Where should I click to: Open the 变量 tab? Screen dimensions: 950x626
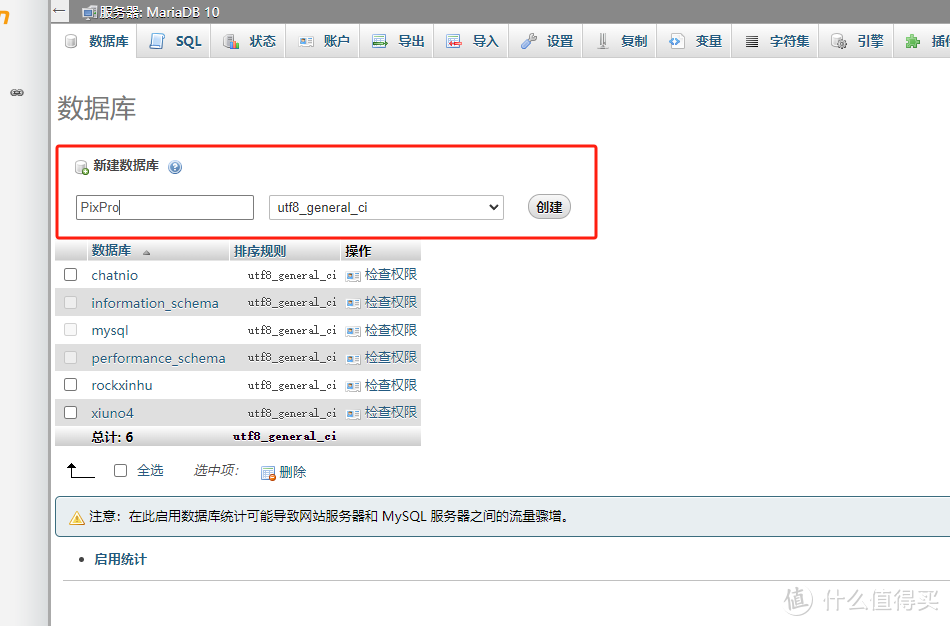pyautogui.click(x=694, y=41)
